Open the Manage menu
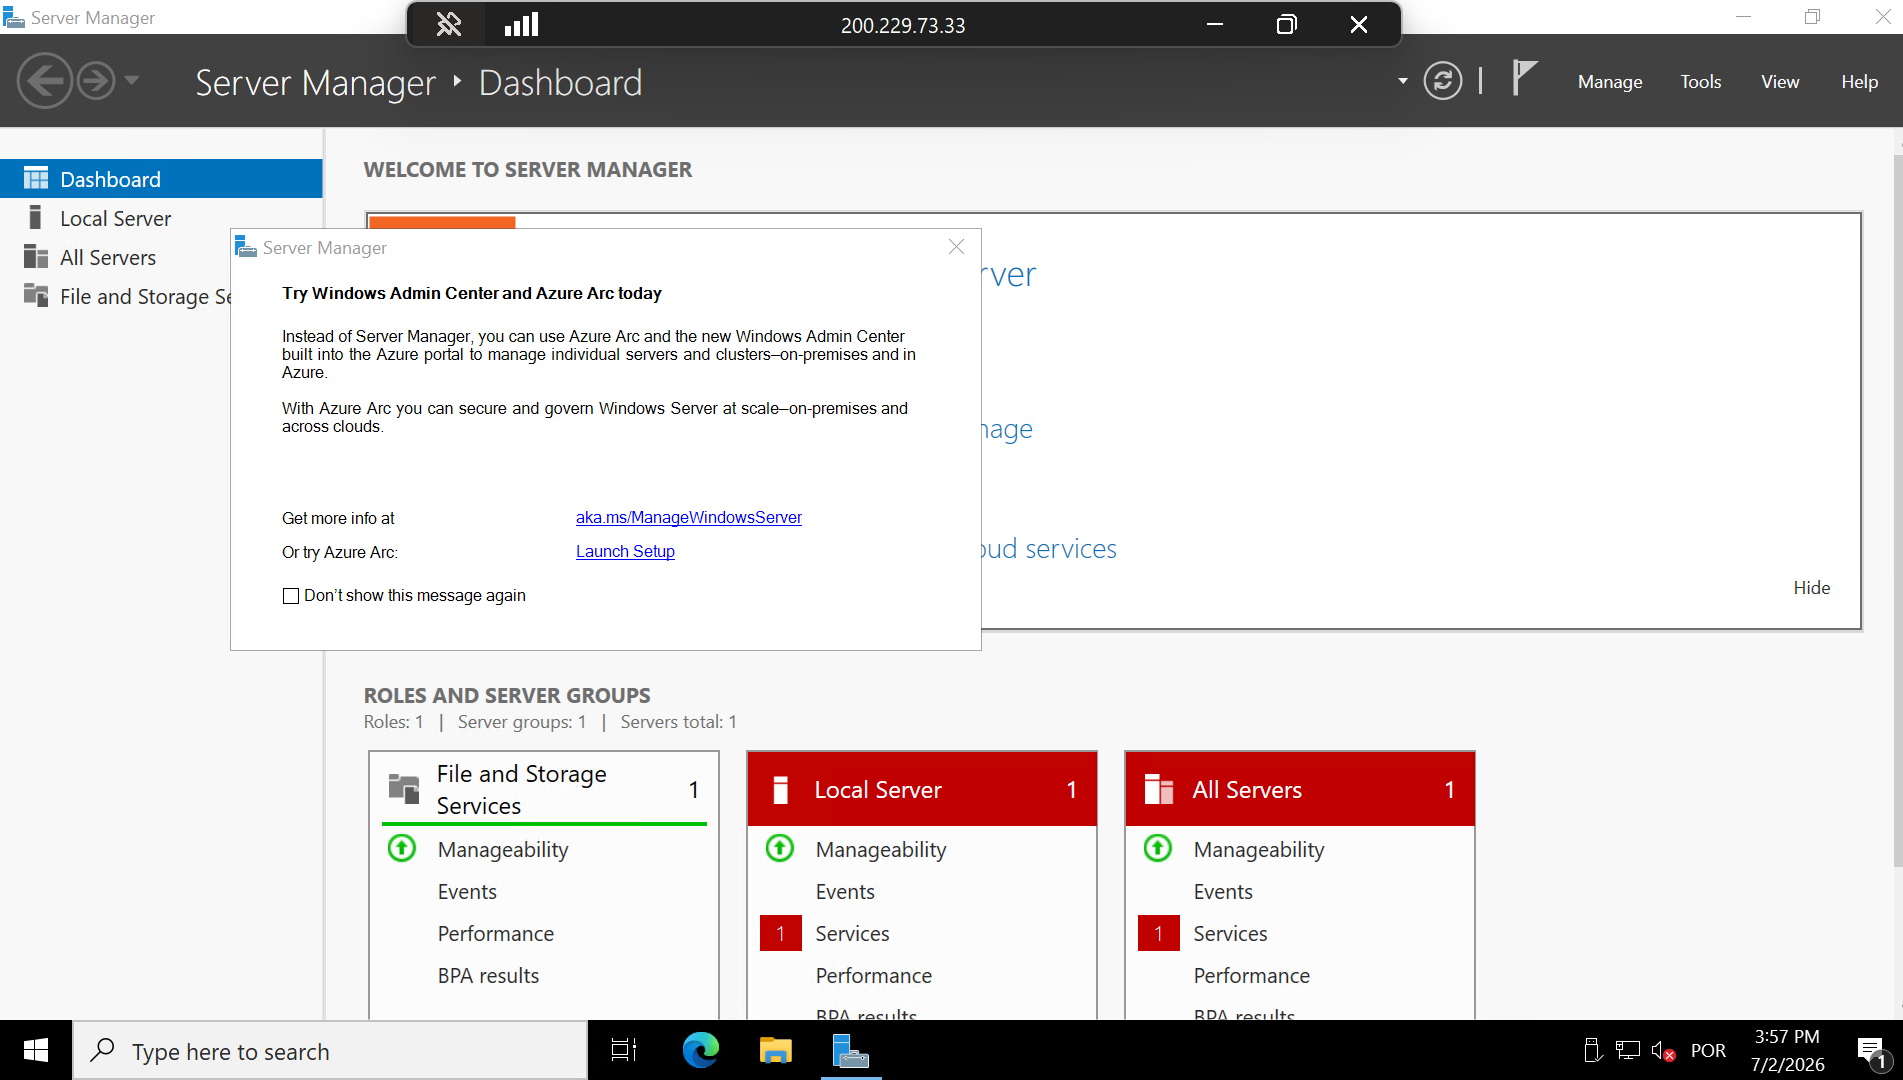1903x1080 pixels. pos(1610,82)
